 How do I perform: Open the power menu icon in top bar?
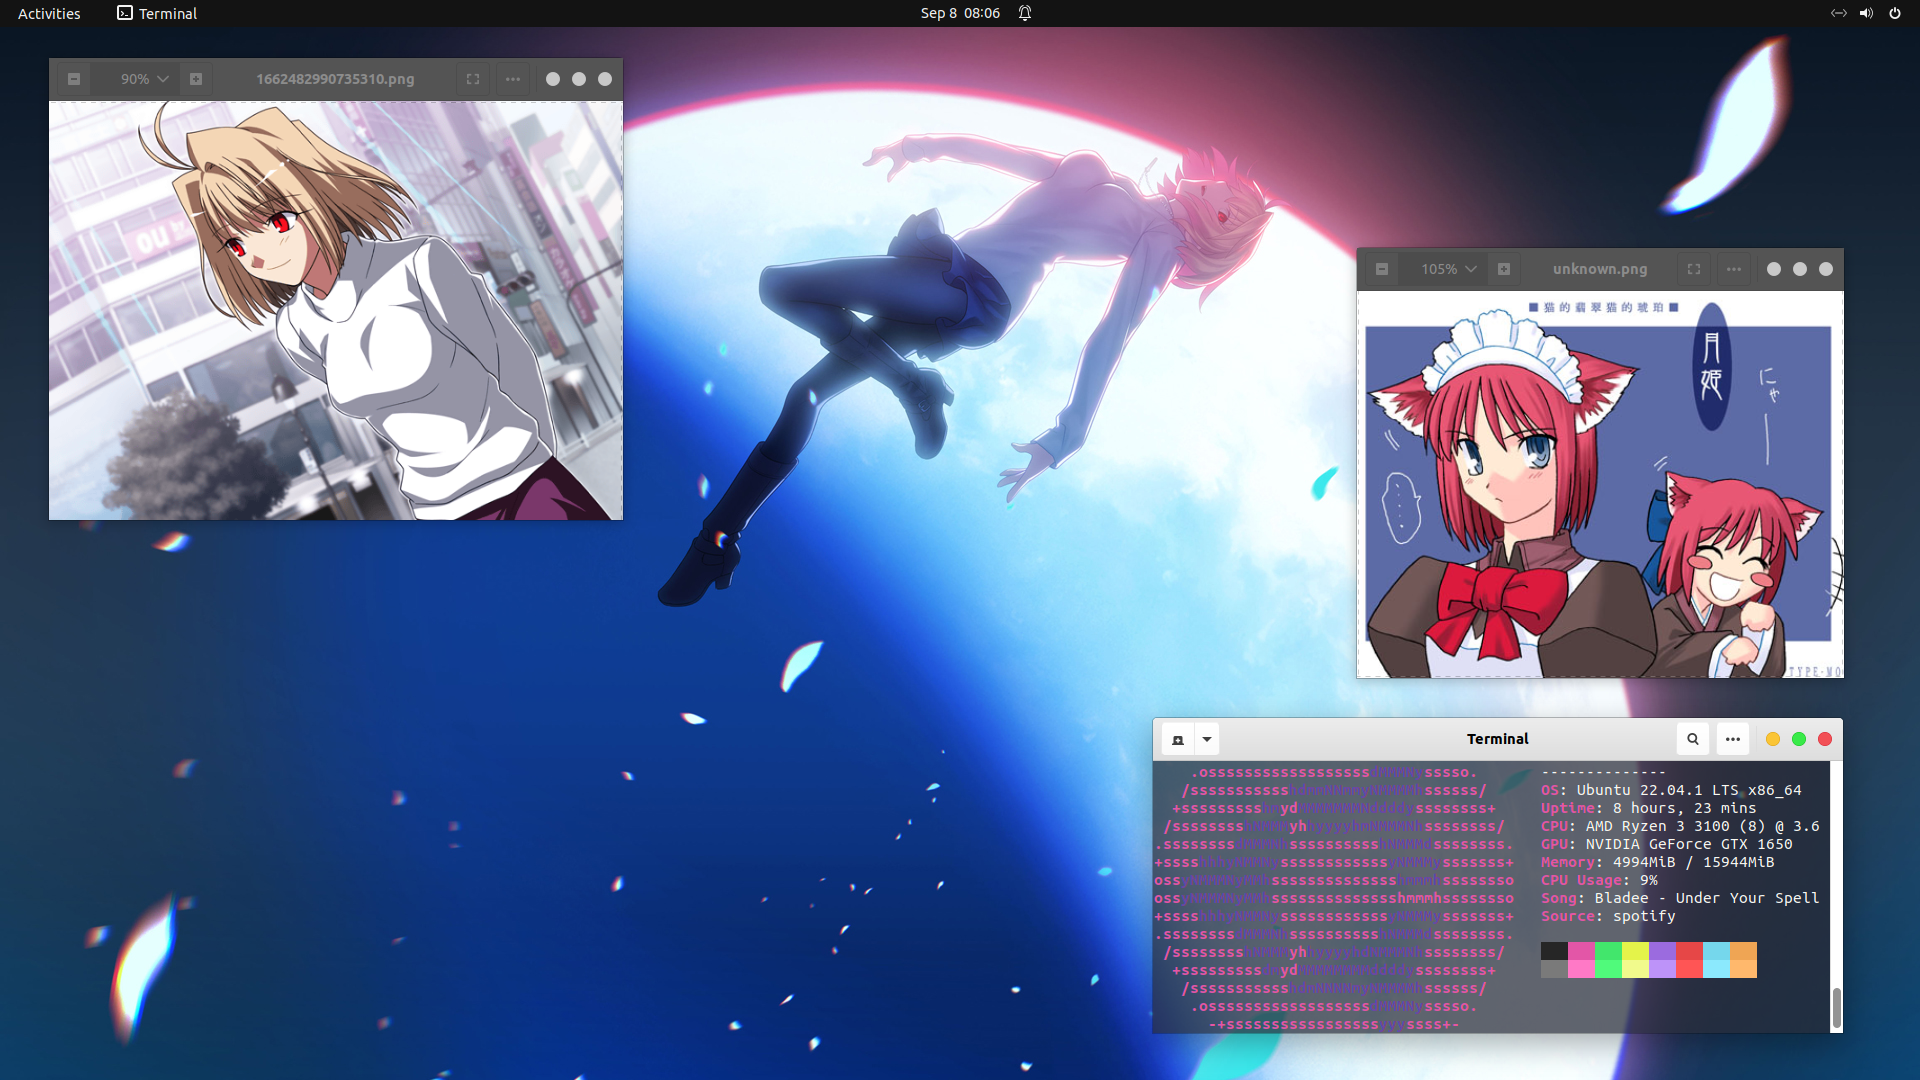(x=1895, y=13)
